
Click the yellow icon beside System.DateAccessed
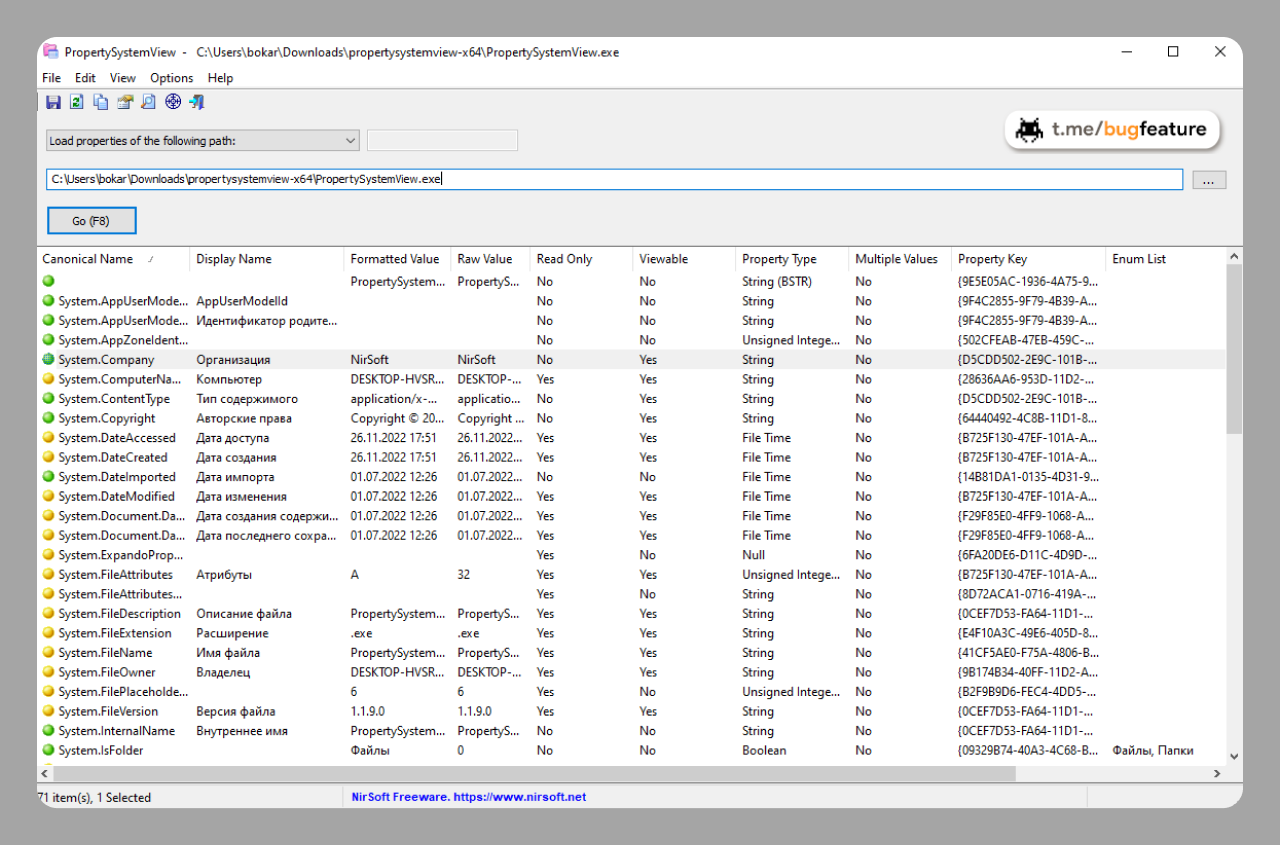coord(48,438)
